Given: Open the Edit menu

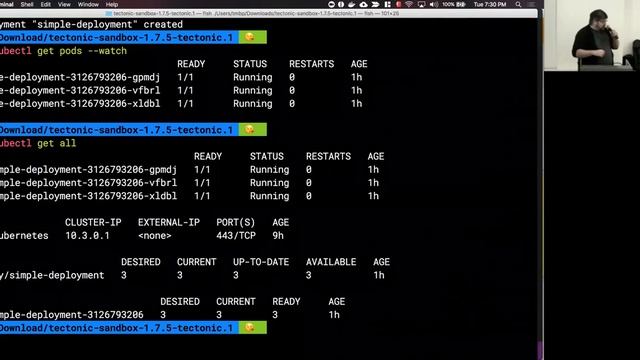Looking at the screenshot, I should (46, 4).
